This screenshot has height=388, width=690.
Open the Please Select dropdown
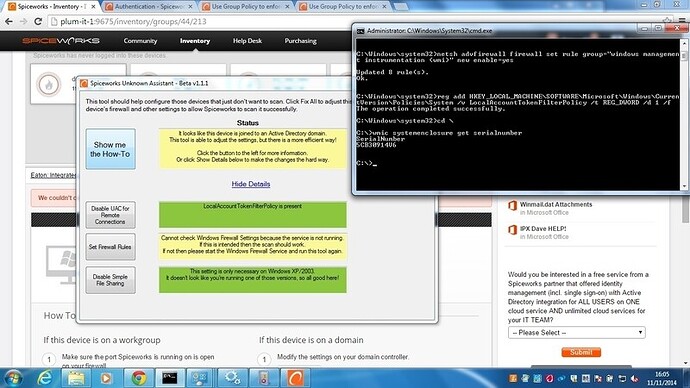click(x=577, y=333)
